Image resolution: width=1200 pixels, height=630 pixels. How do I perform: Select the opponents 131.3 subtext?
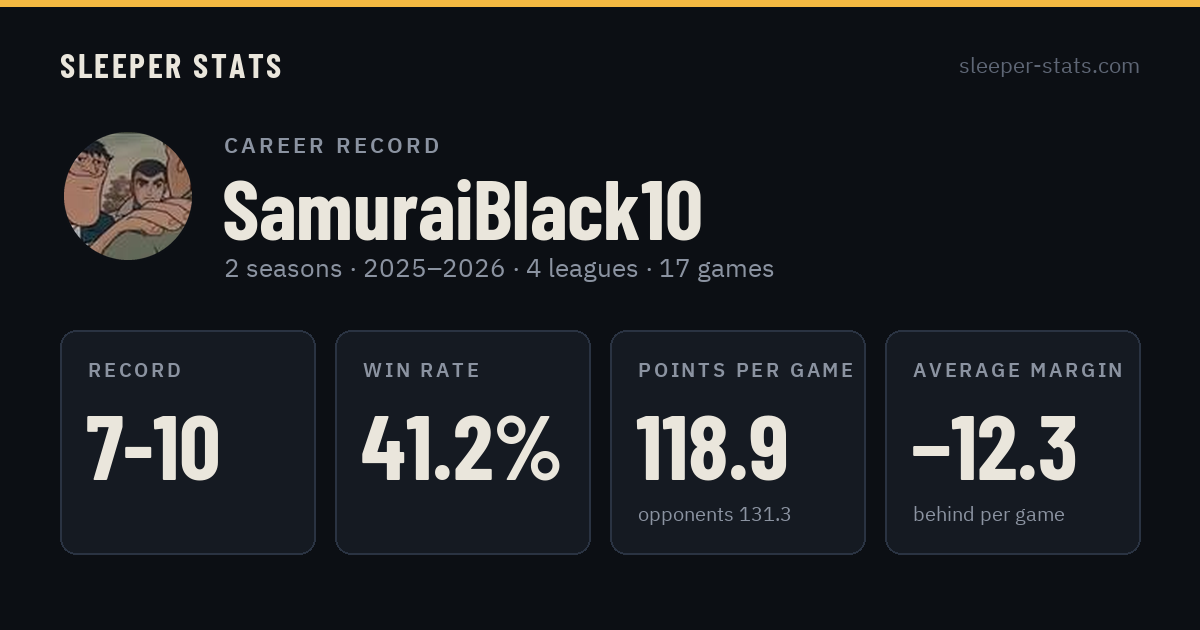click(x=715, y=515)
